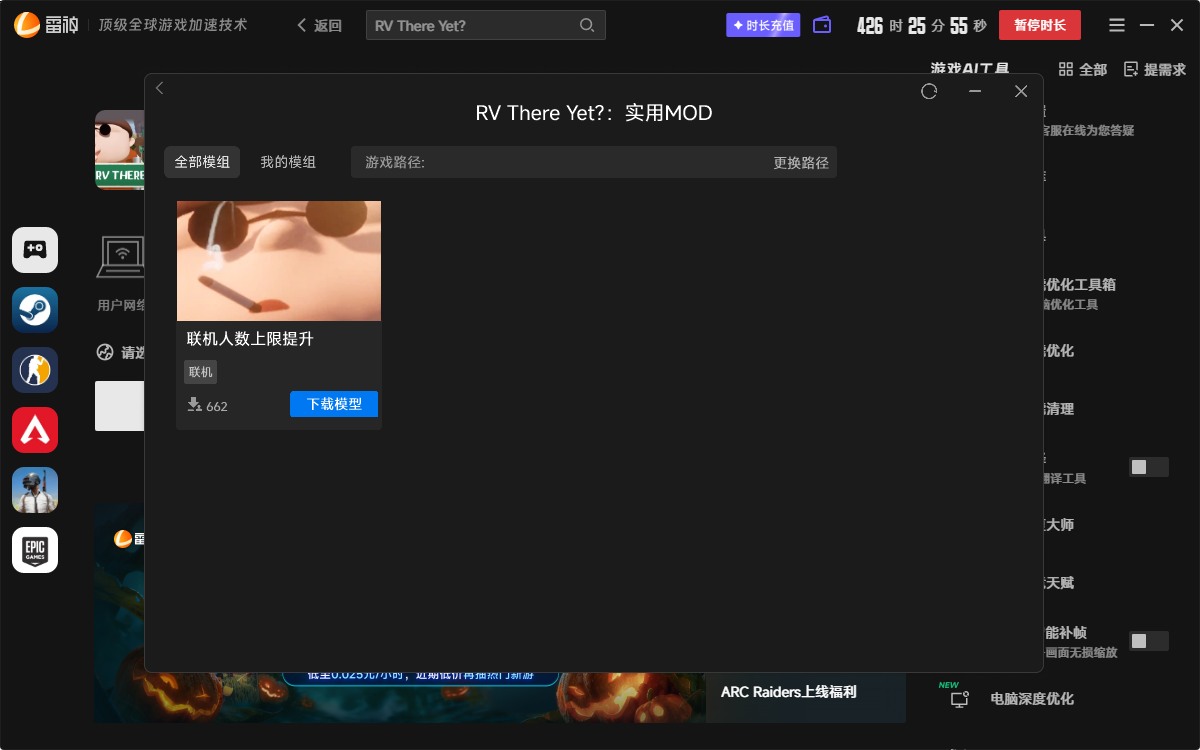The height and width of the screenshot is (750, 1200).
Task: Click the Epic Games sidebar icon
Action: 35,550
